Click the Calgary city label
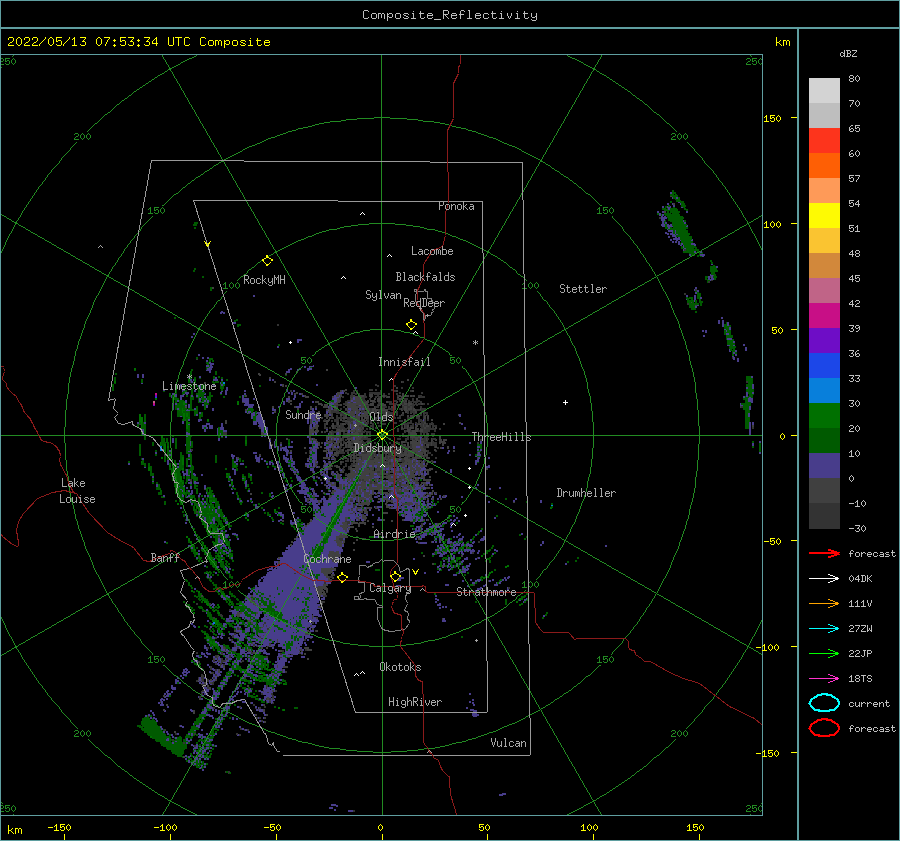The image size is (900, 841). click(390, 588)
